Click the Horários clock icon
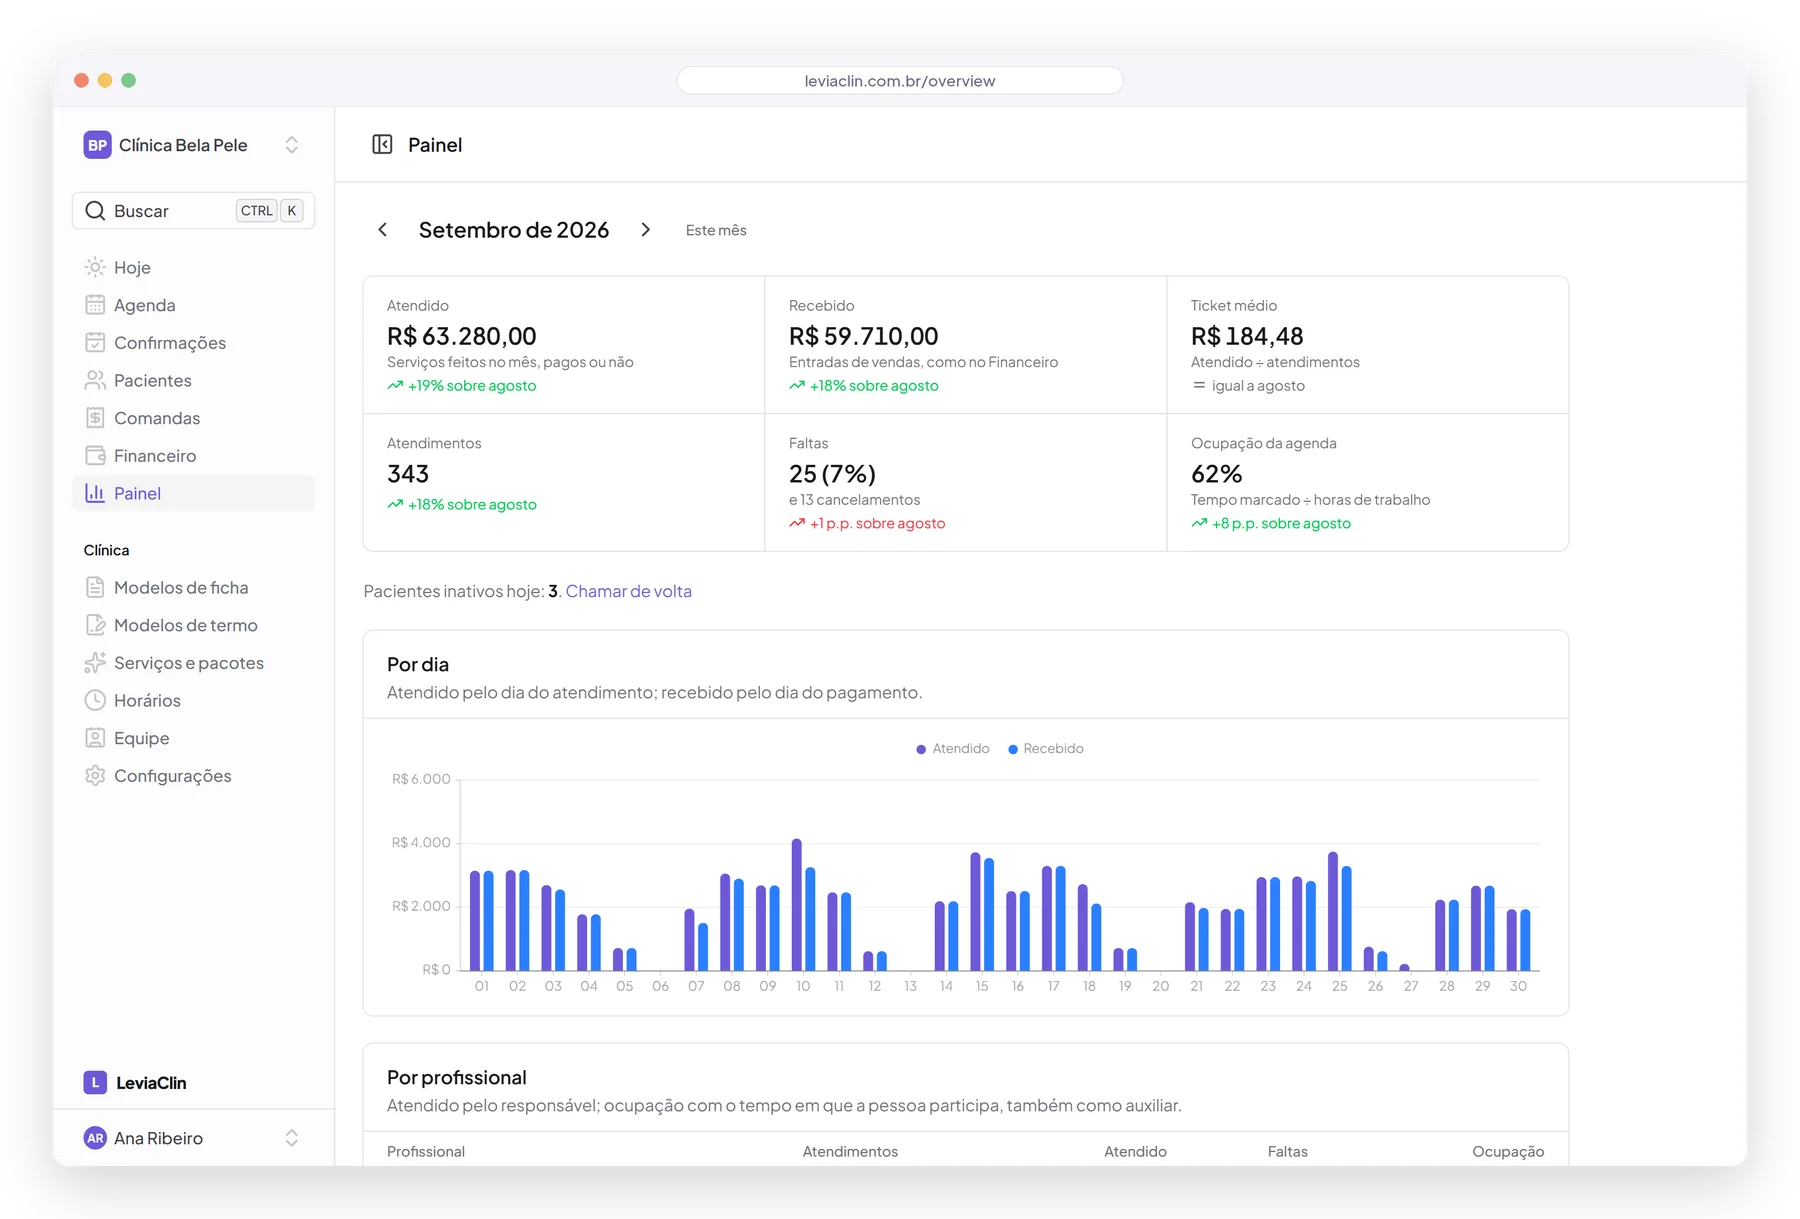The image size is (1800, 1219). tap(95, 701)
